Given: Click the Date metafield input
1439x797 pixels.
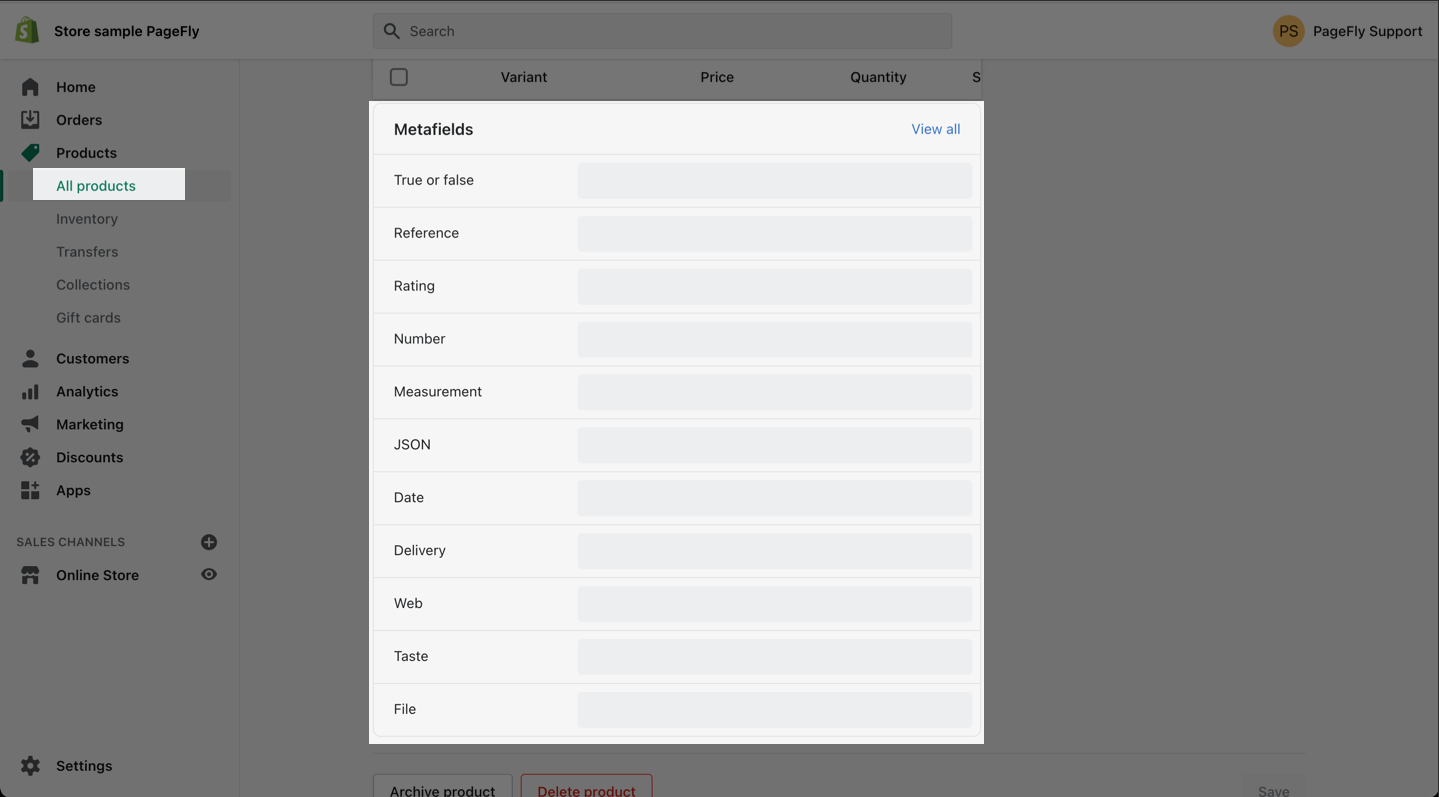Looking at the screenshot, I should click(774, 498).
